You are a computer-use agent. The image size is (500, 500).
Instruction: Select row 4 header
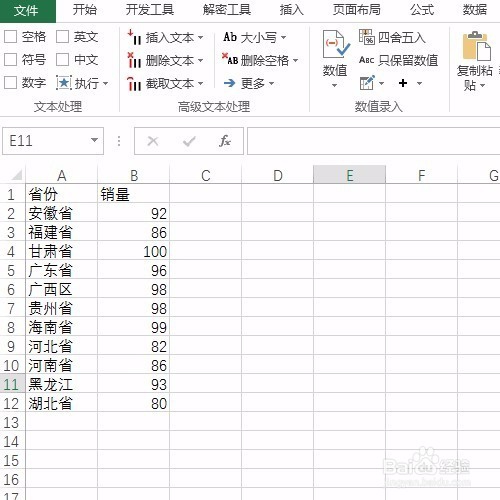pyautogui.click(x=12, y=251)
